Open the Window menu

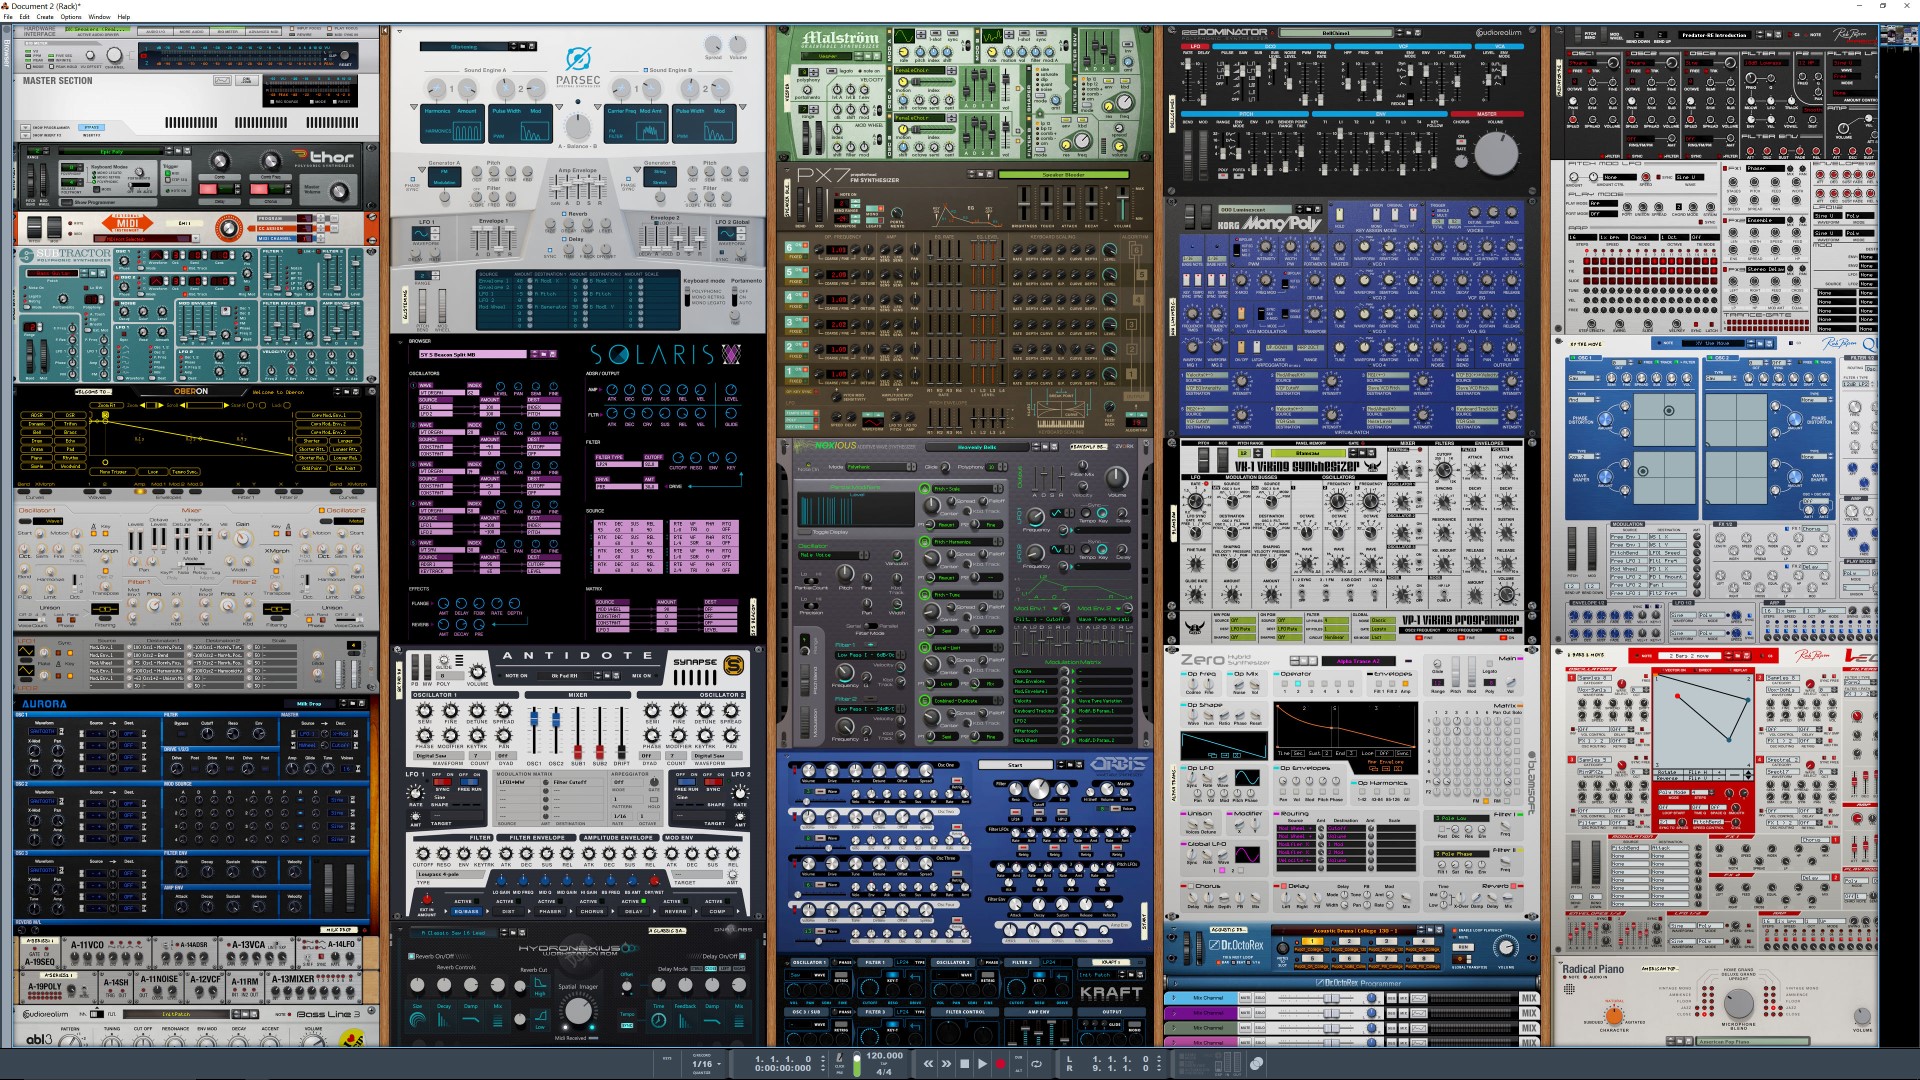(99, 16)
